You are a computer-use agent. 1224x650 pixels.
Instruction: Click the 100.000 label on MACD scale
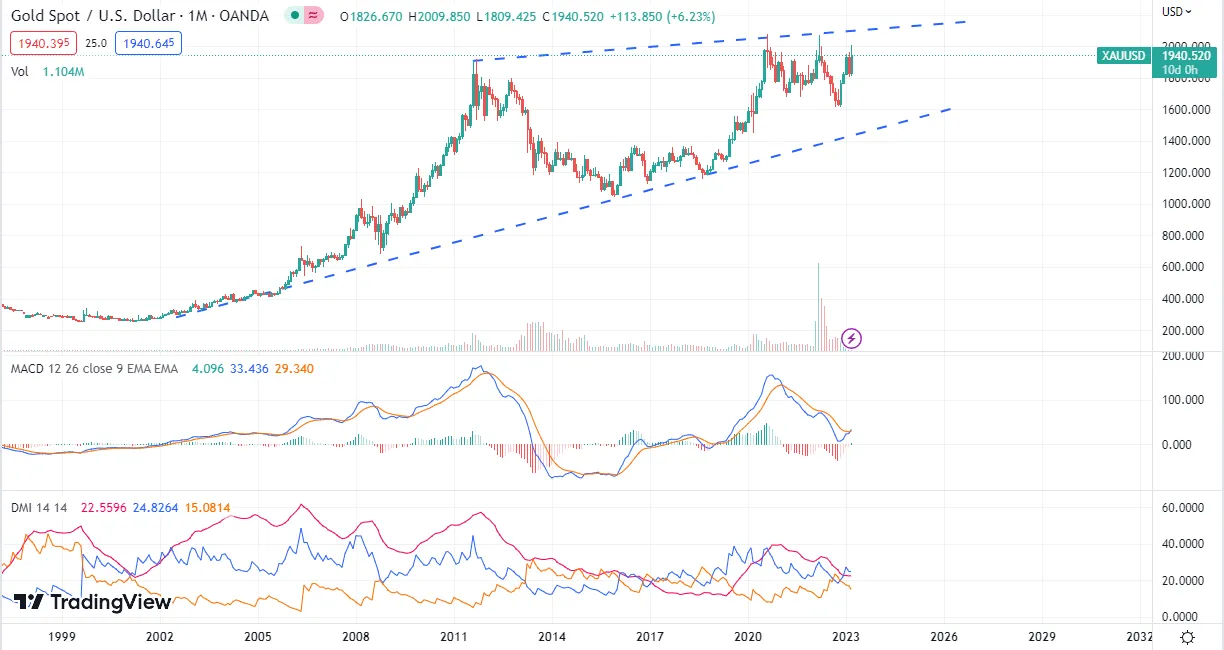1185,400
